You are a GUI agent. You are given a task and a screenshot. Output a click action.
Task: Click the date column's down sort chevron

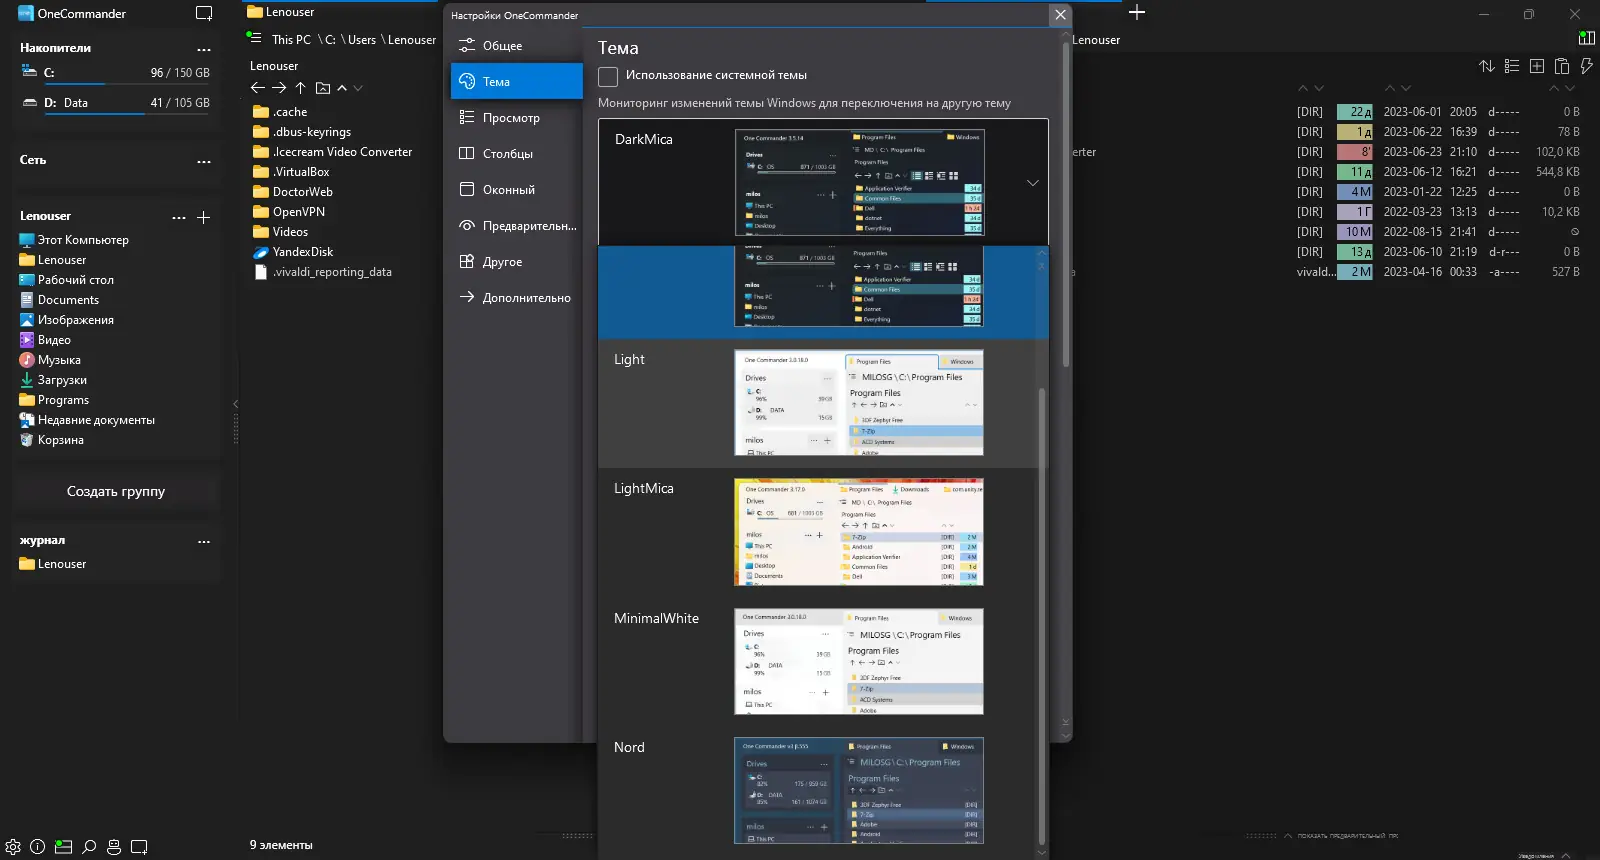click(x=1406, y=88)
